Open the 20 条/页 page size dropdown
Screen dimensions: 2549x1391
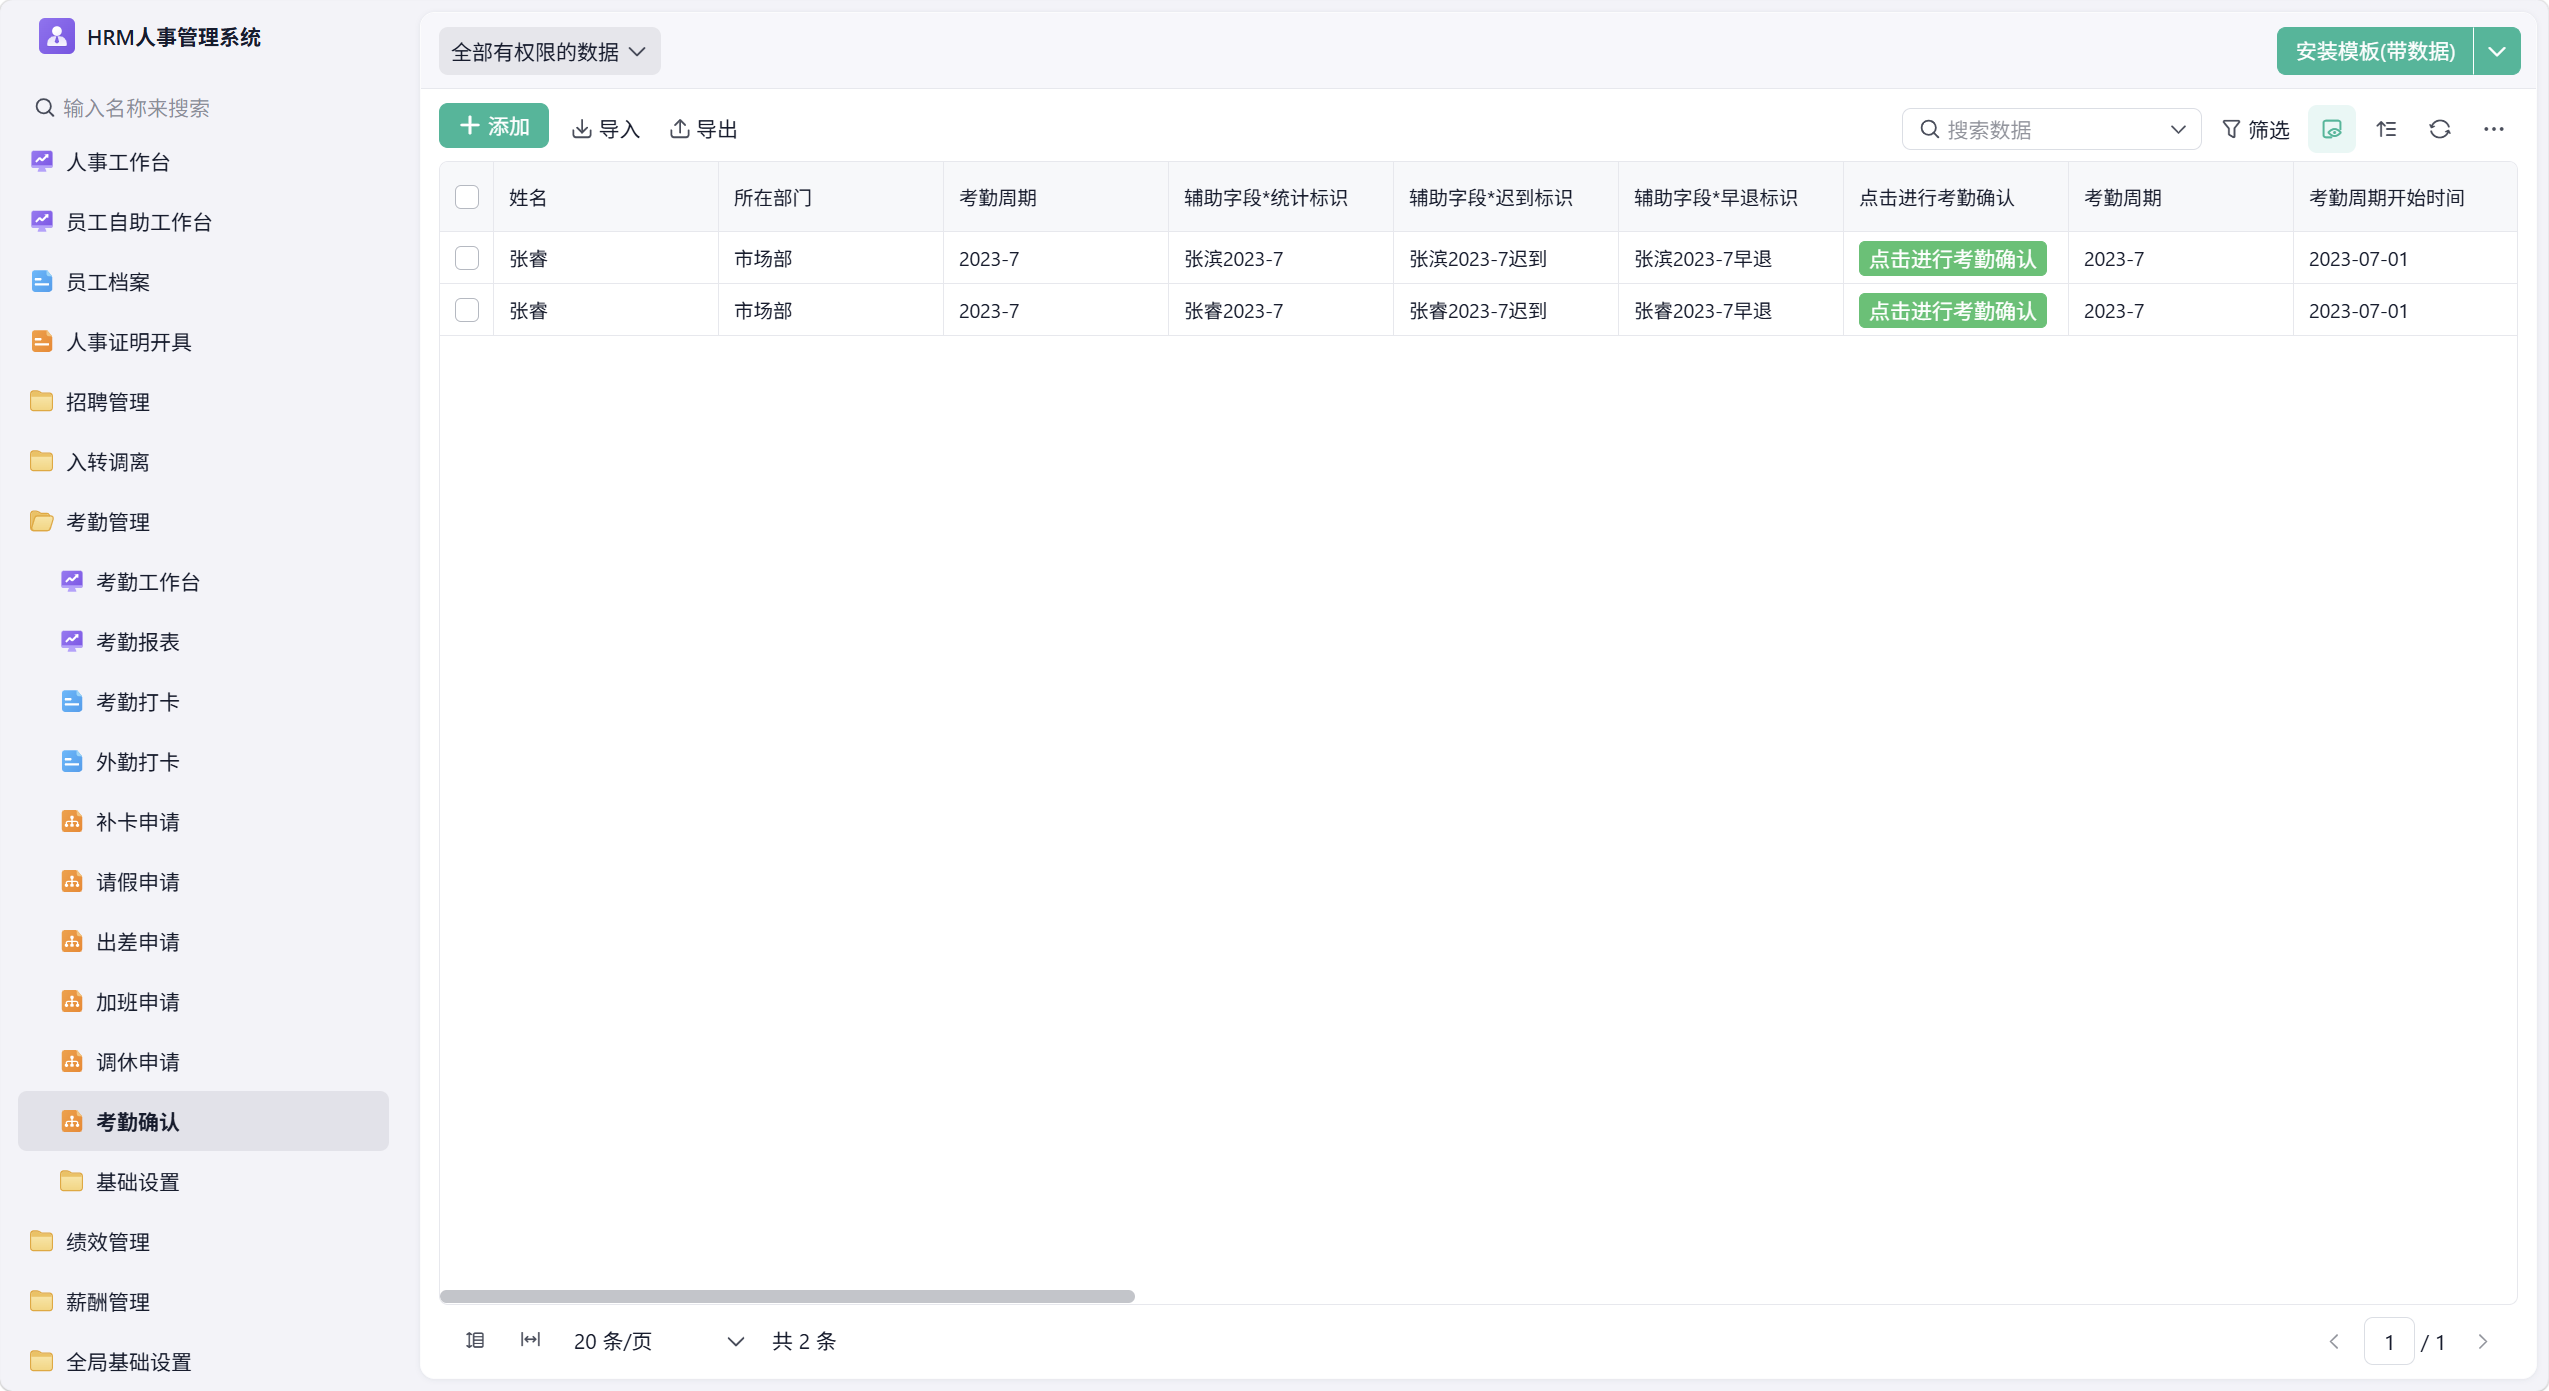pyautogui.click(x=658, y=1341)
